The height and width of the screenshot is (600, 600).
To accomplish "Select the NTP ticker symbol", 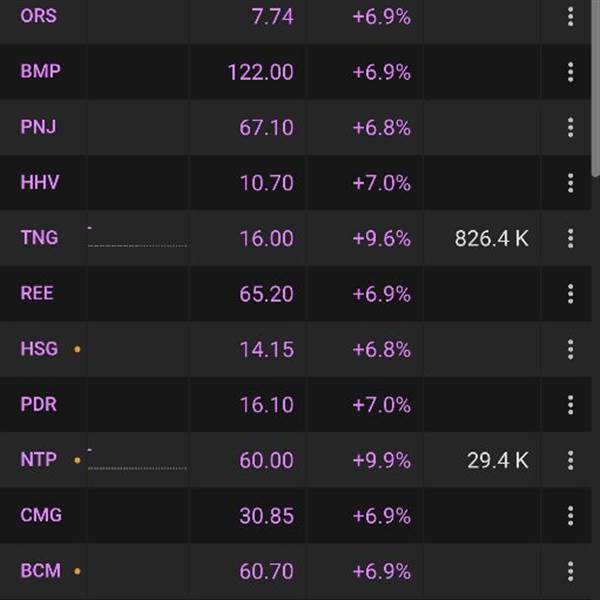I will [39, 460].
